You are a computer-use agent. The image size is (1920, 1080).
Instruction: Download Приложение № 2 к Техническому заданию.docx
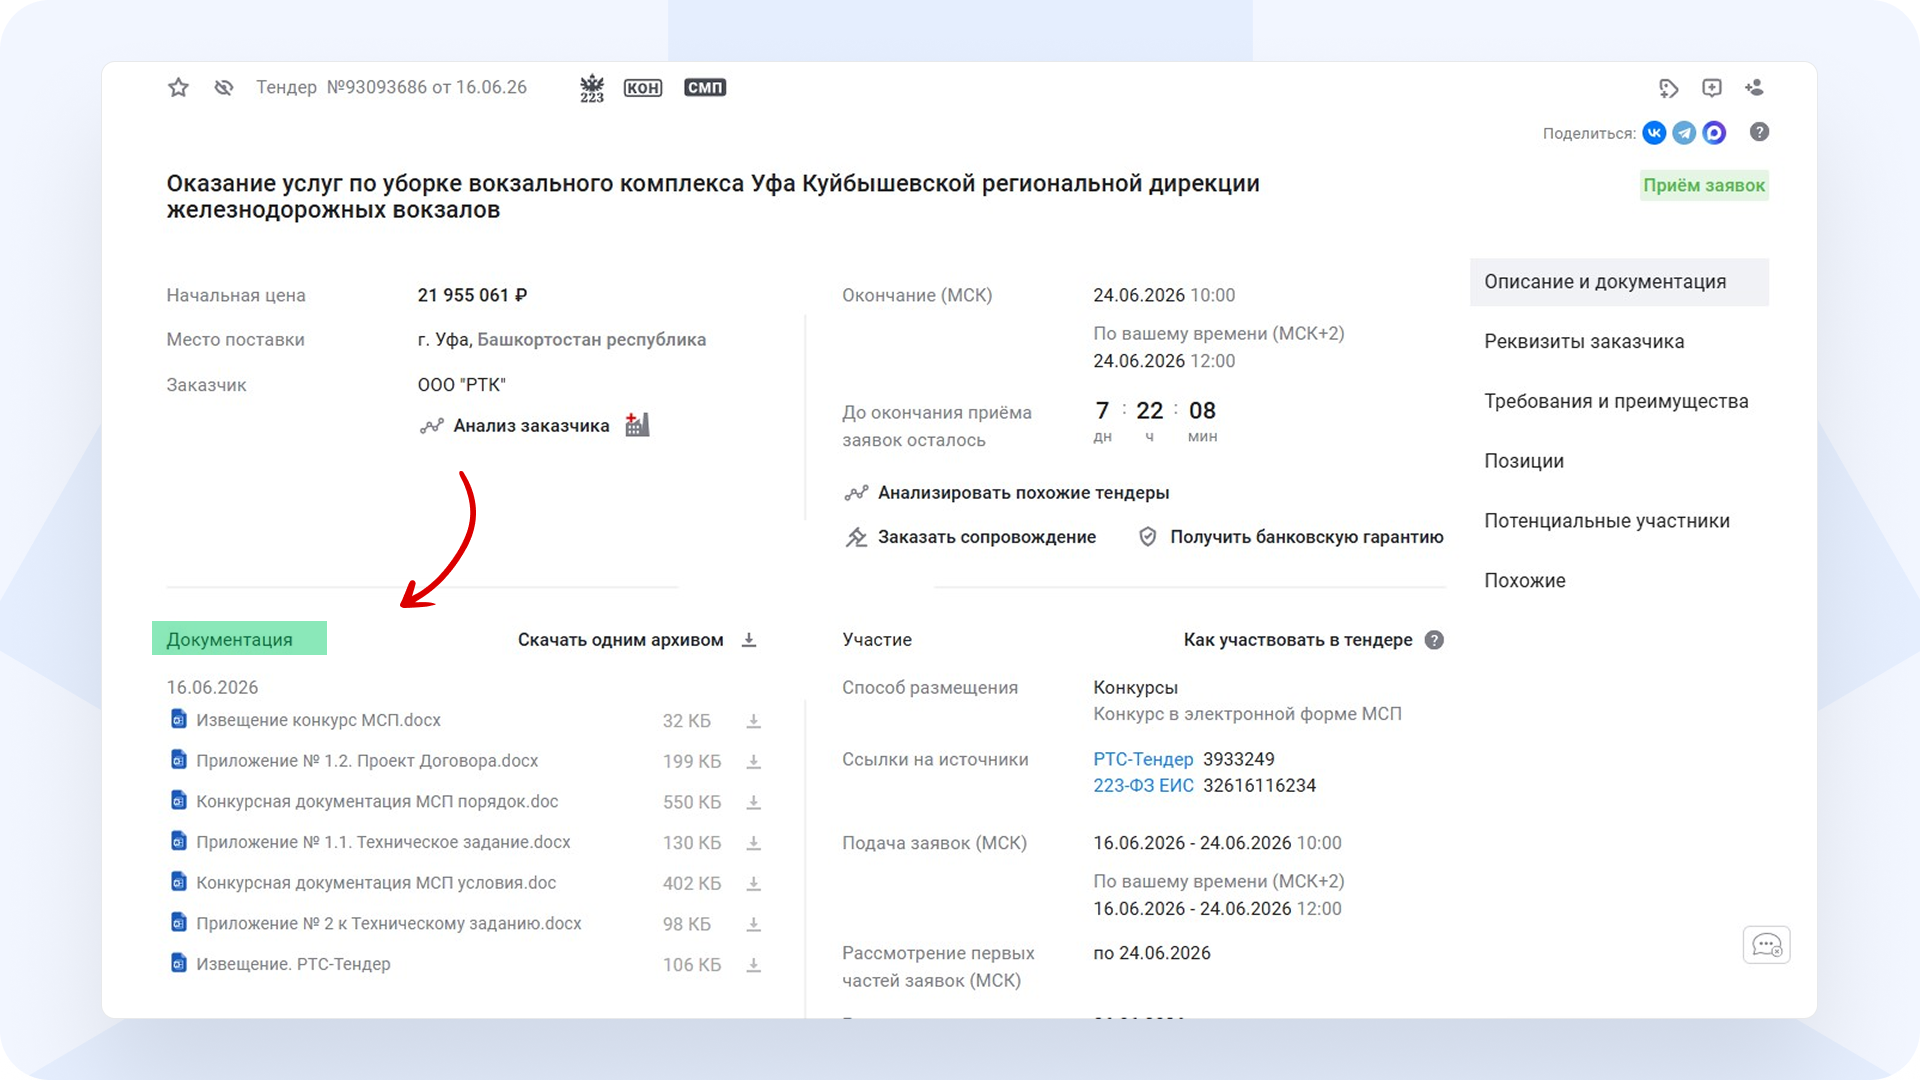754,925
